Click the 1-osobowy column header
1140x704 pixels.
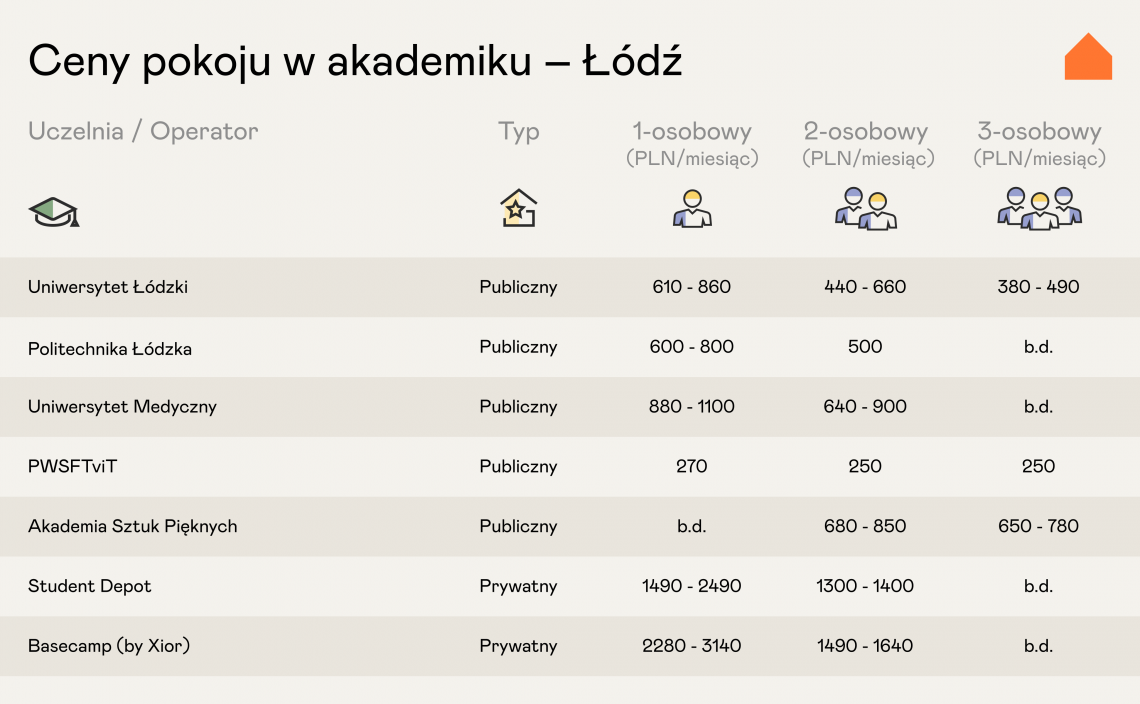[691, 132]
